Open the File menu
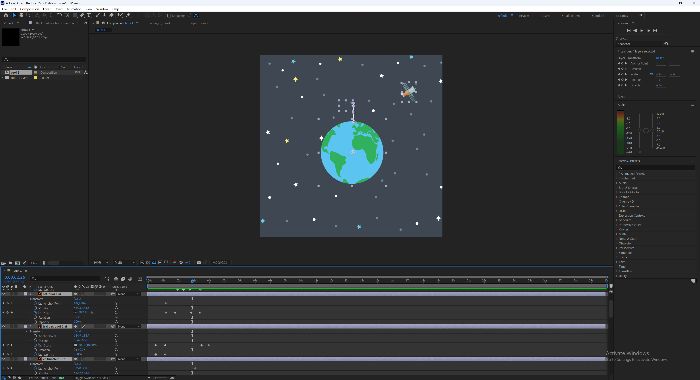 coord(4,9)
